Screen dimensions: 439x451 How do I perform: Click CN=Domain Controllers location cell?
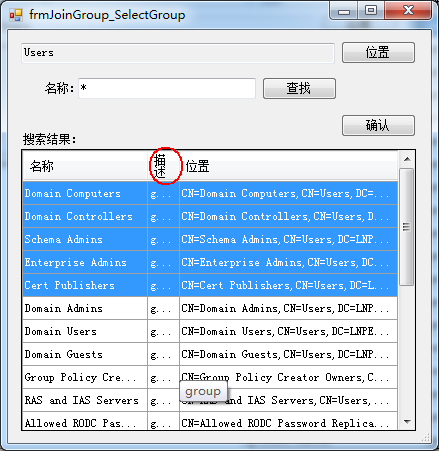[x=288, y=216]
